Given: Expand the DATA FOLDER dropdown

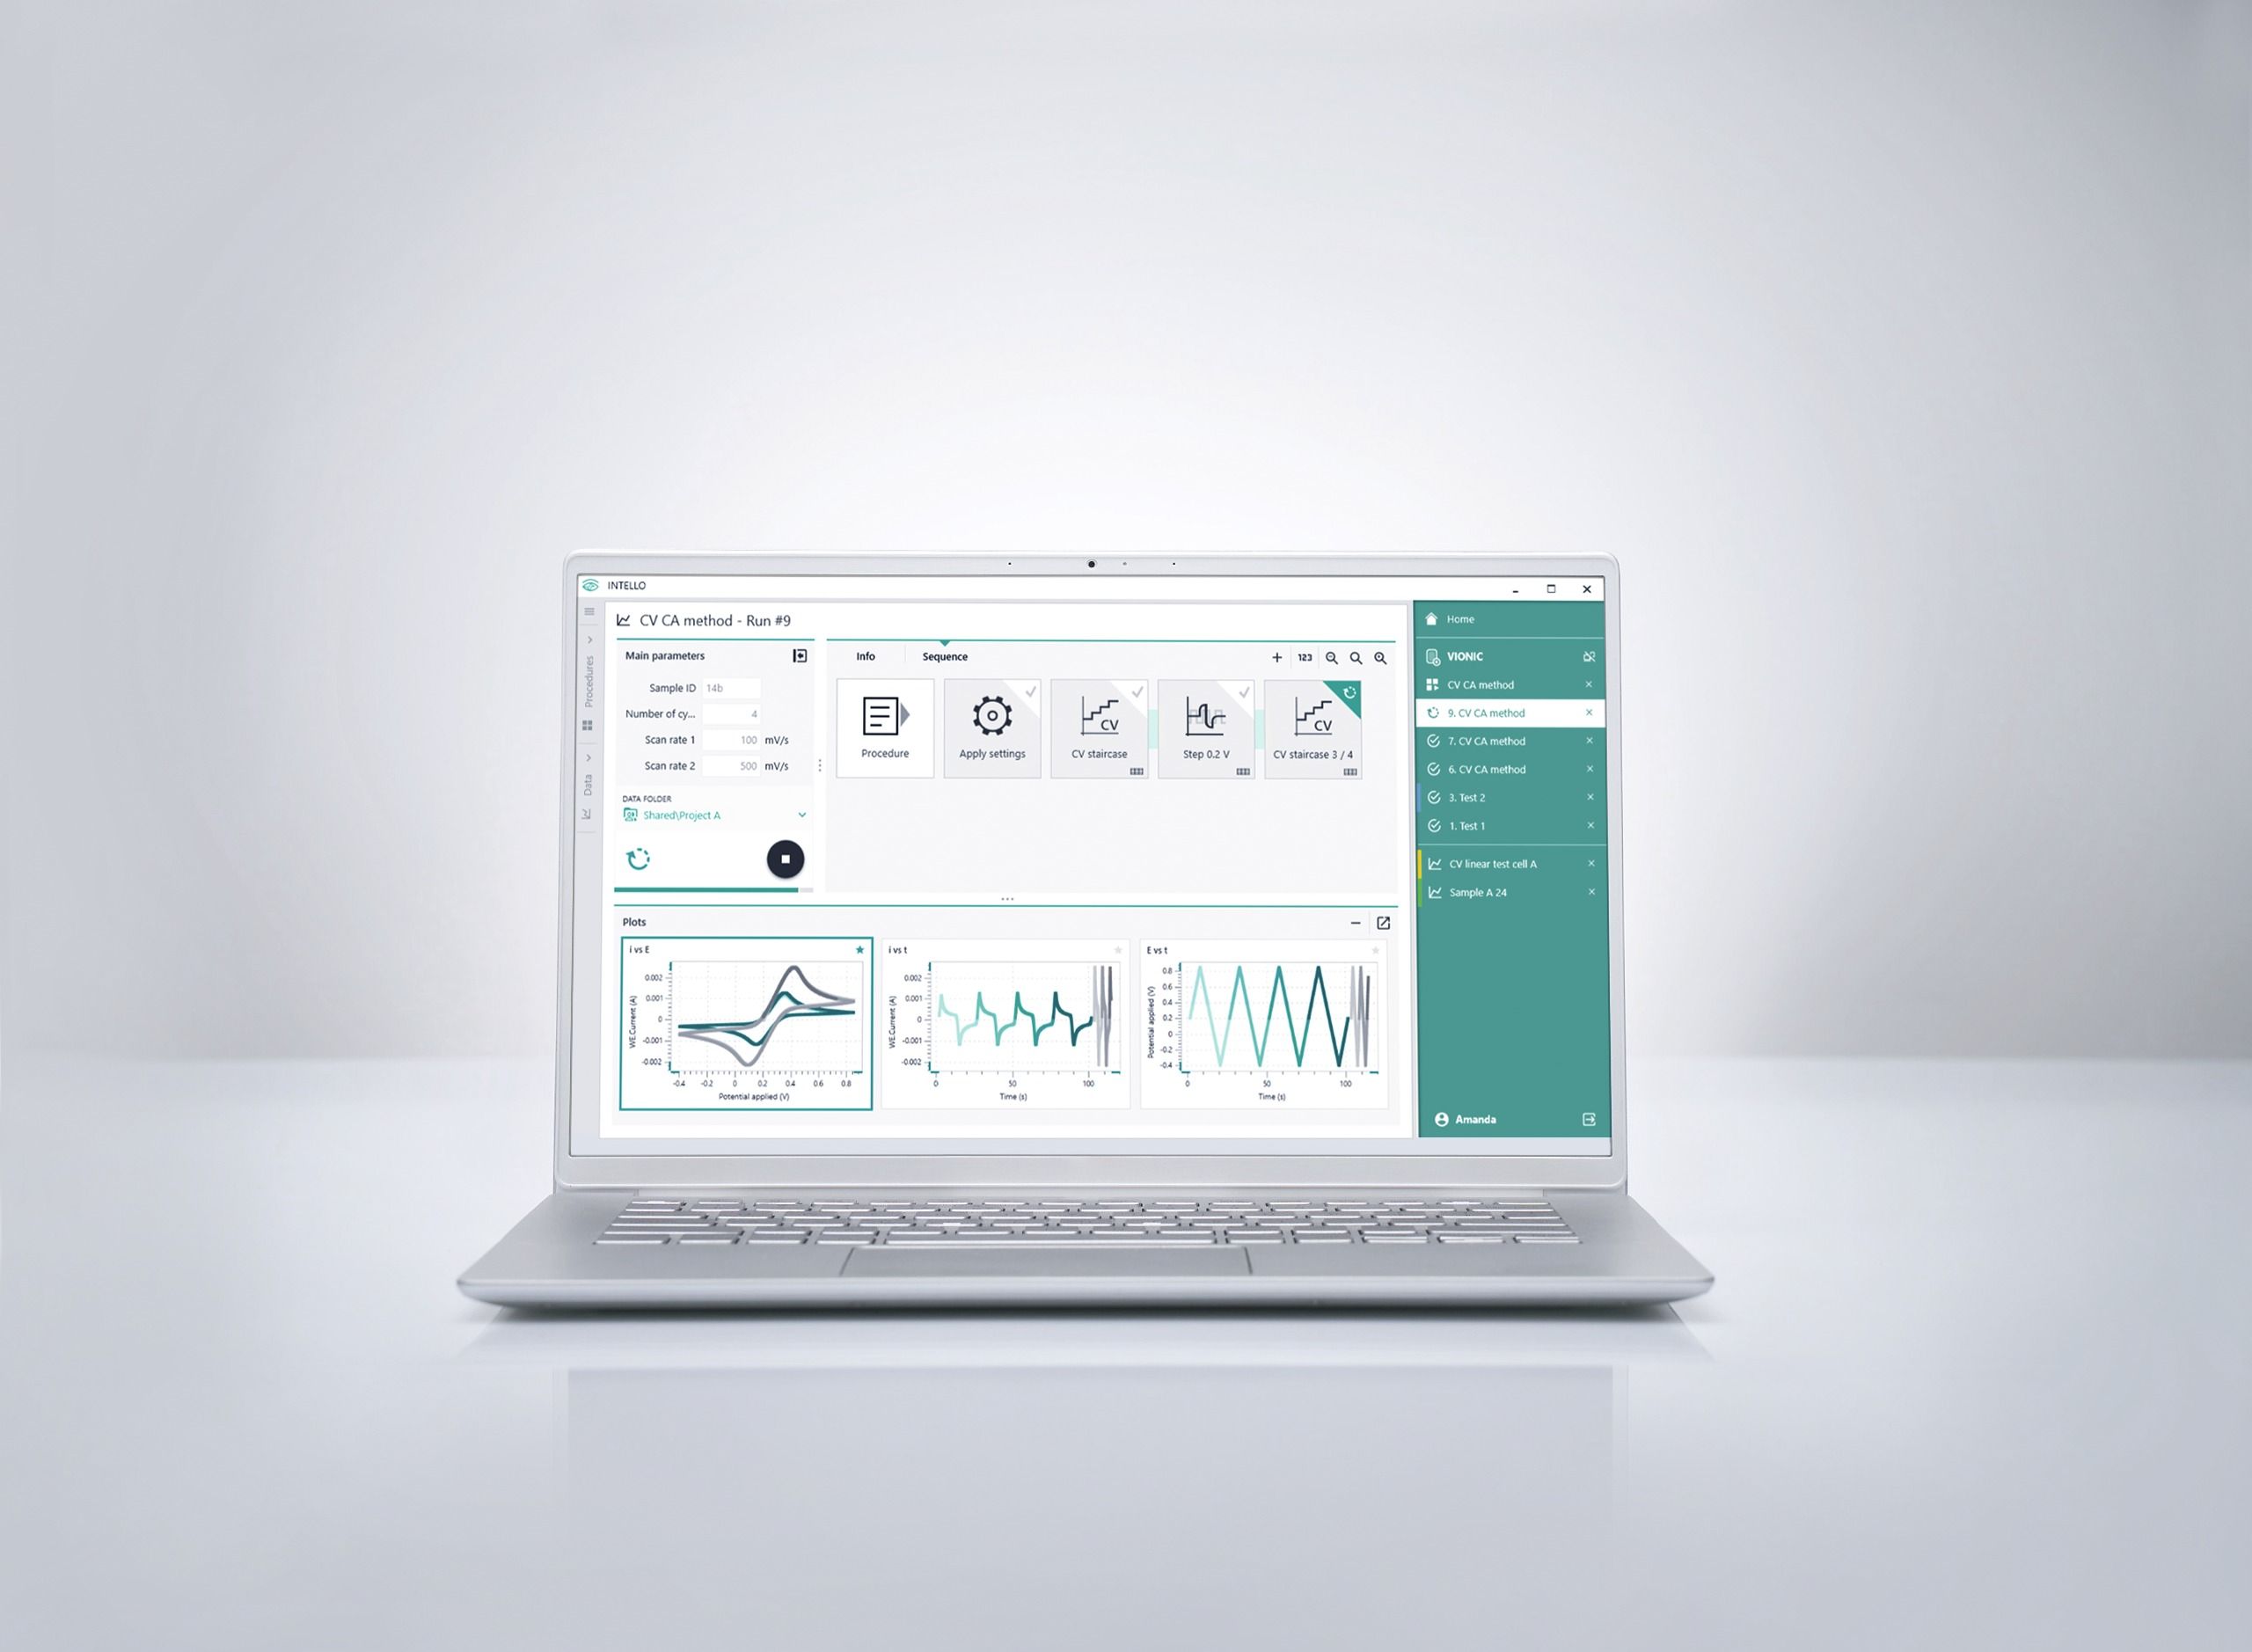Looking at the screenshot, I should tap(802, 816).
